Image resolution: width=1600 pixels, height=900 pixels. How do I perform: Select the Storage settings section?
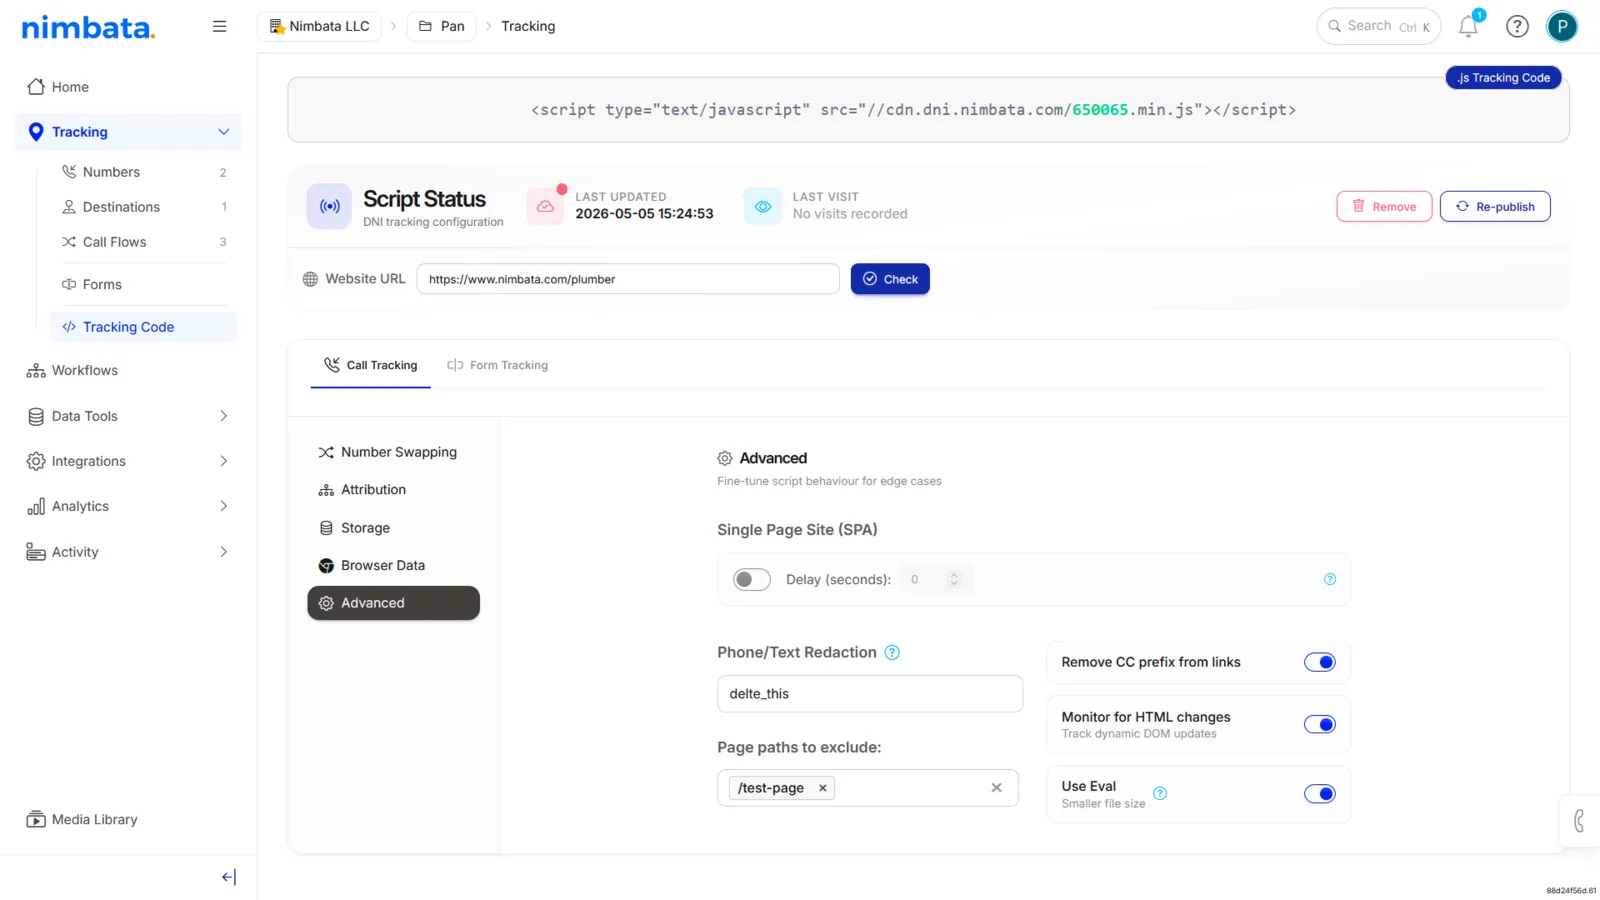point(393,528)
